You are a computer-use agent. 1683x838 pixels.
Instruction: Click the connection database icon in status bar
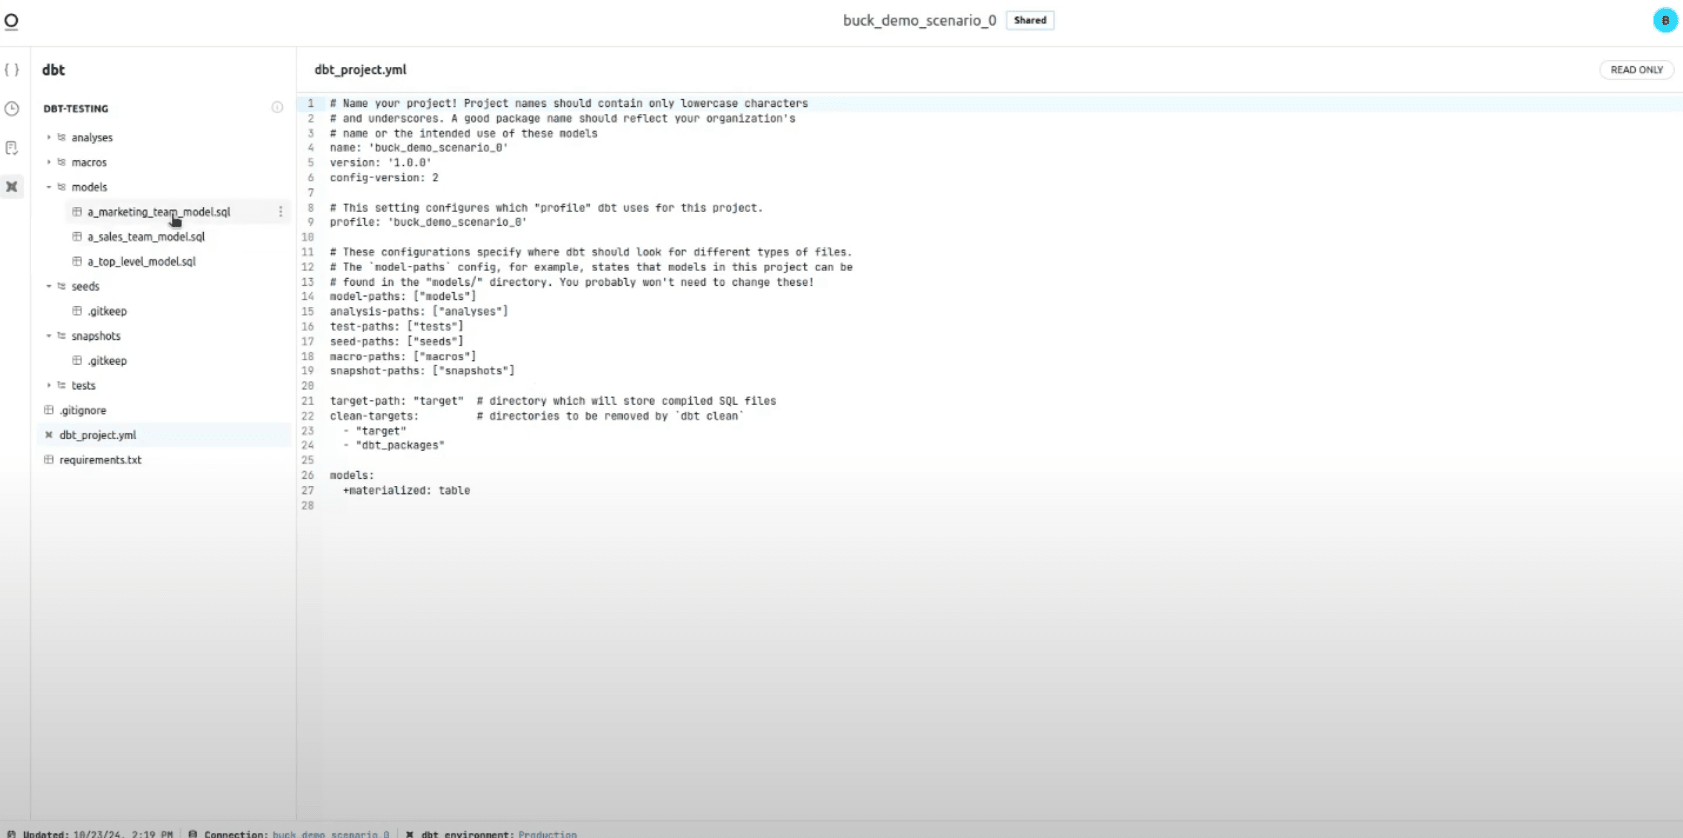pos(193,833)
